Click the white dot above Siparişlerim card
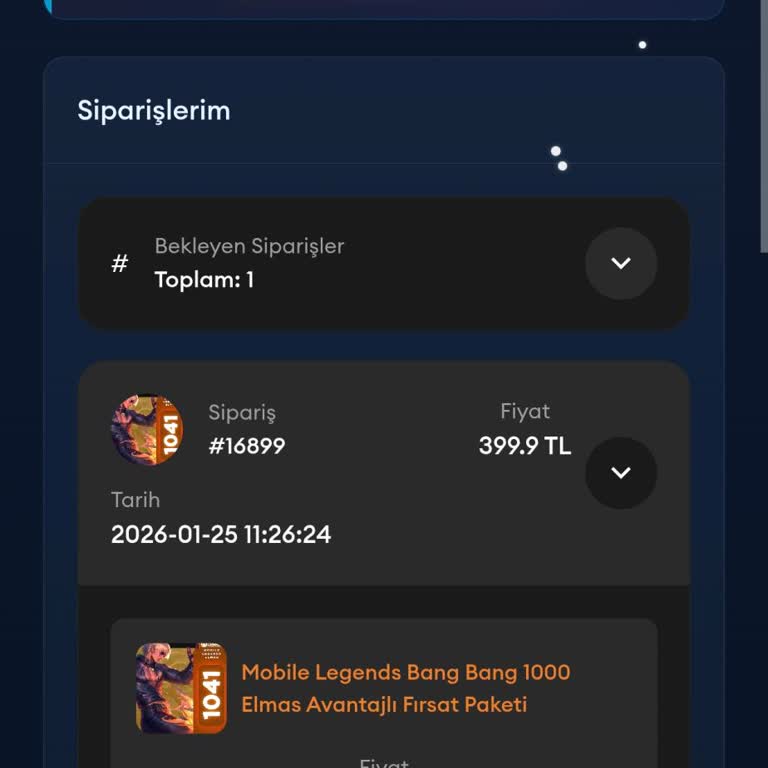The image size is (768, 768). 642,45
